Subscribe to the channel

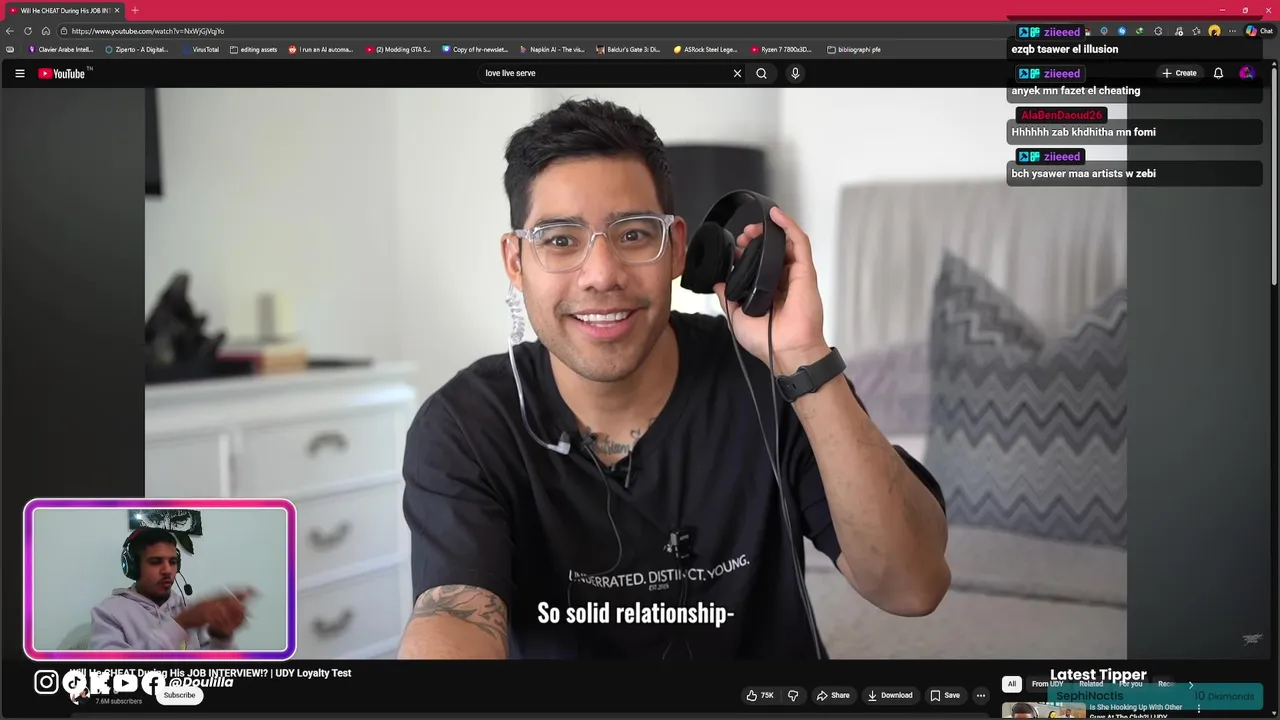pos(180,695)
